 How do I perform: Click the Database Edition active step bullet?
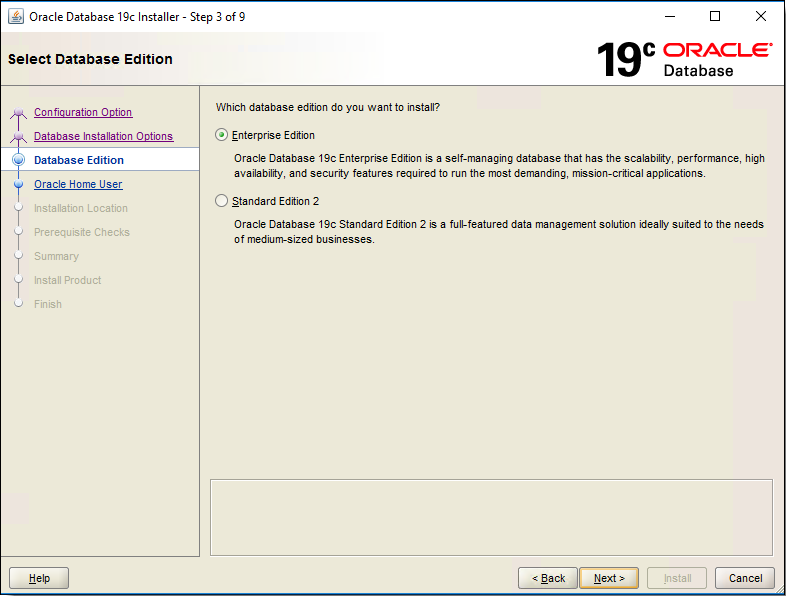pyautogui.click(x=19, y=160)
